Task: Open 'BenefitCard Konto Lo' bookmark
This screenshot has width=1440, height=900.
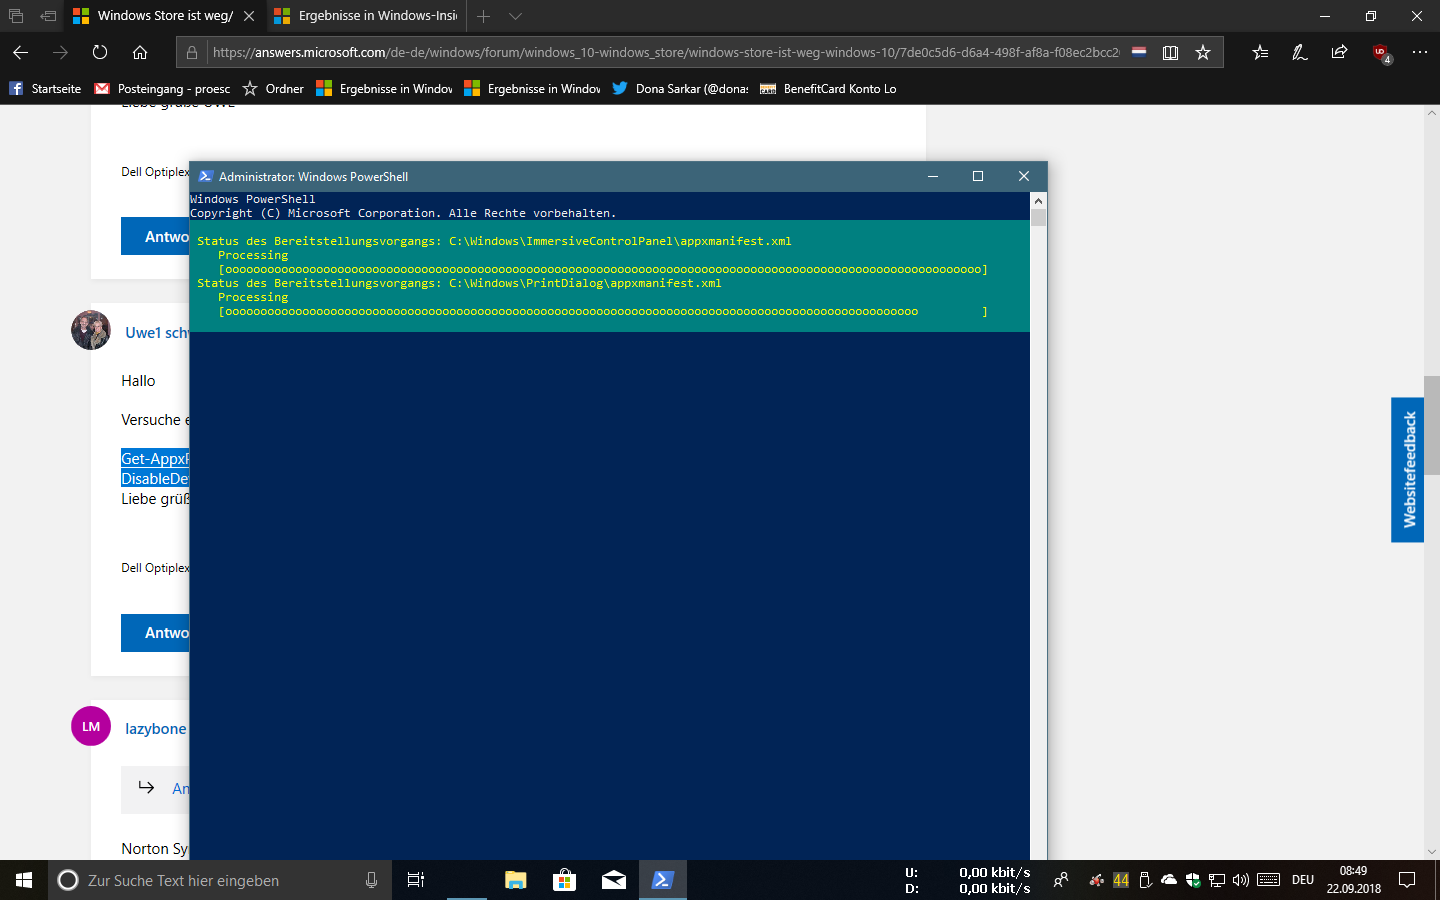Action: click(x=828, y=89)
